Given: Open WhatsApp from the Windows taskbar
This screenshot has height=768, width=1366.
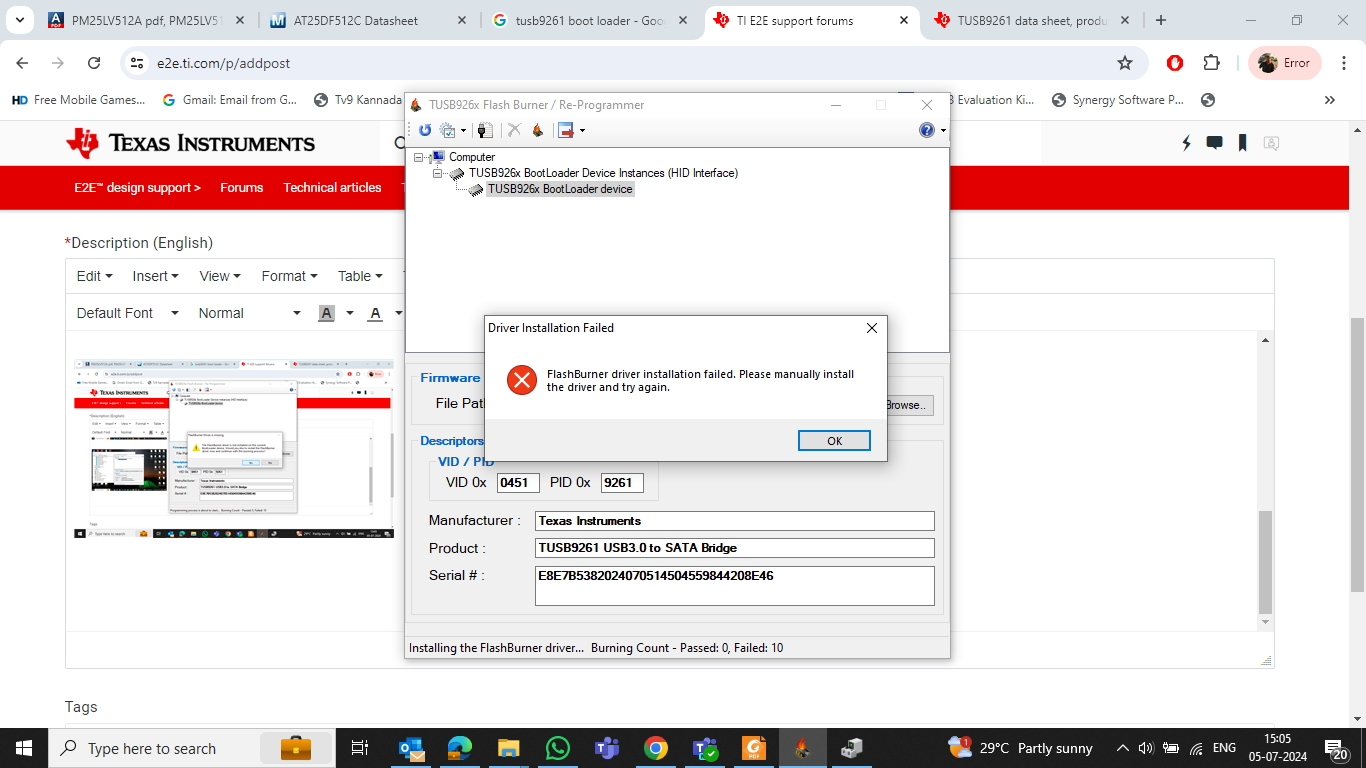Looking at the screenshot, I should 557,748.
